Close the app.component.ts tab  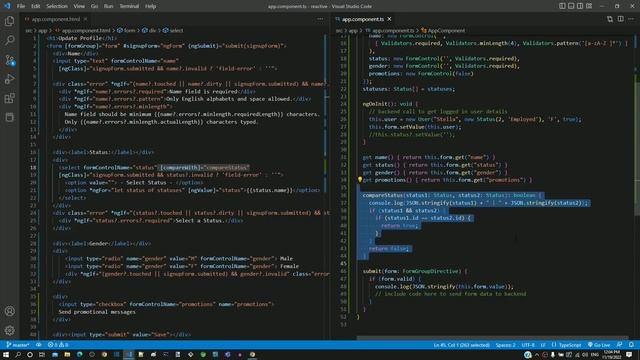[389, 19]
